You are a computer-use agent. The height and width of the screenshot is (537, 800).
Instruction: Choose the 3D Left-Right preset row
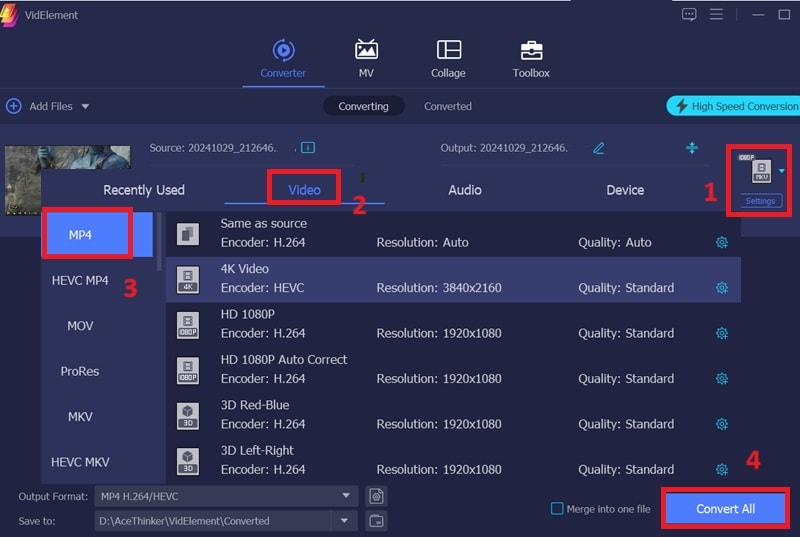[453, 461]
